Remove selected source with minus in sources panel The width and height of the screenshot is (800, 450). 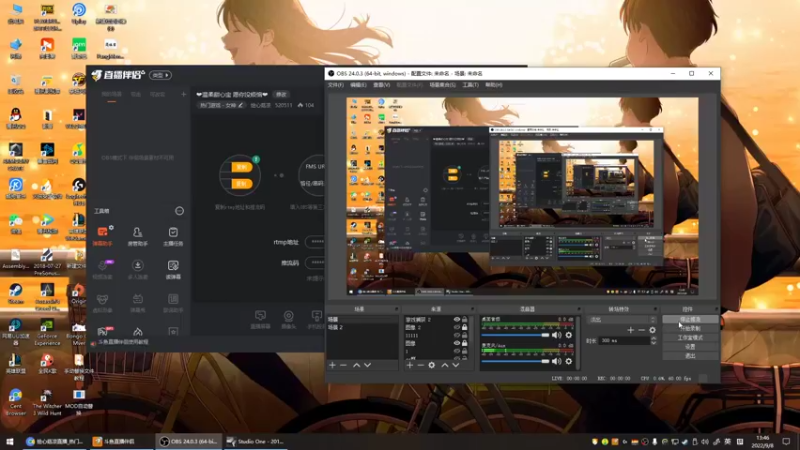(x=420, y=365)
